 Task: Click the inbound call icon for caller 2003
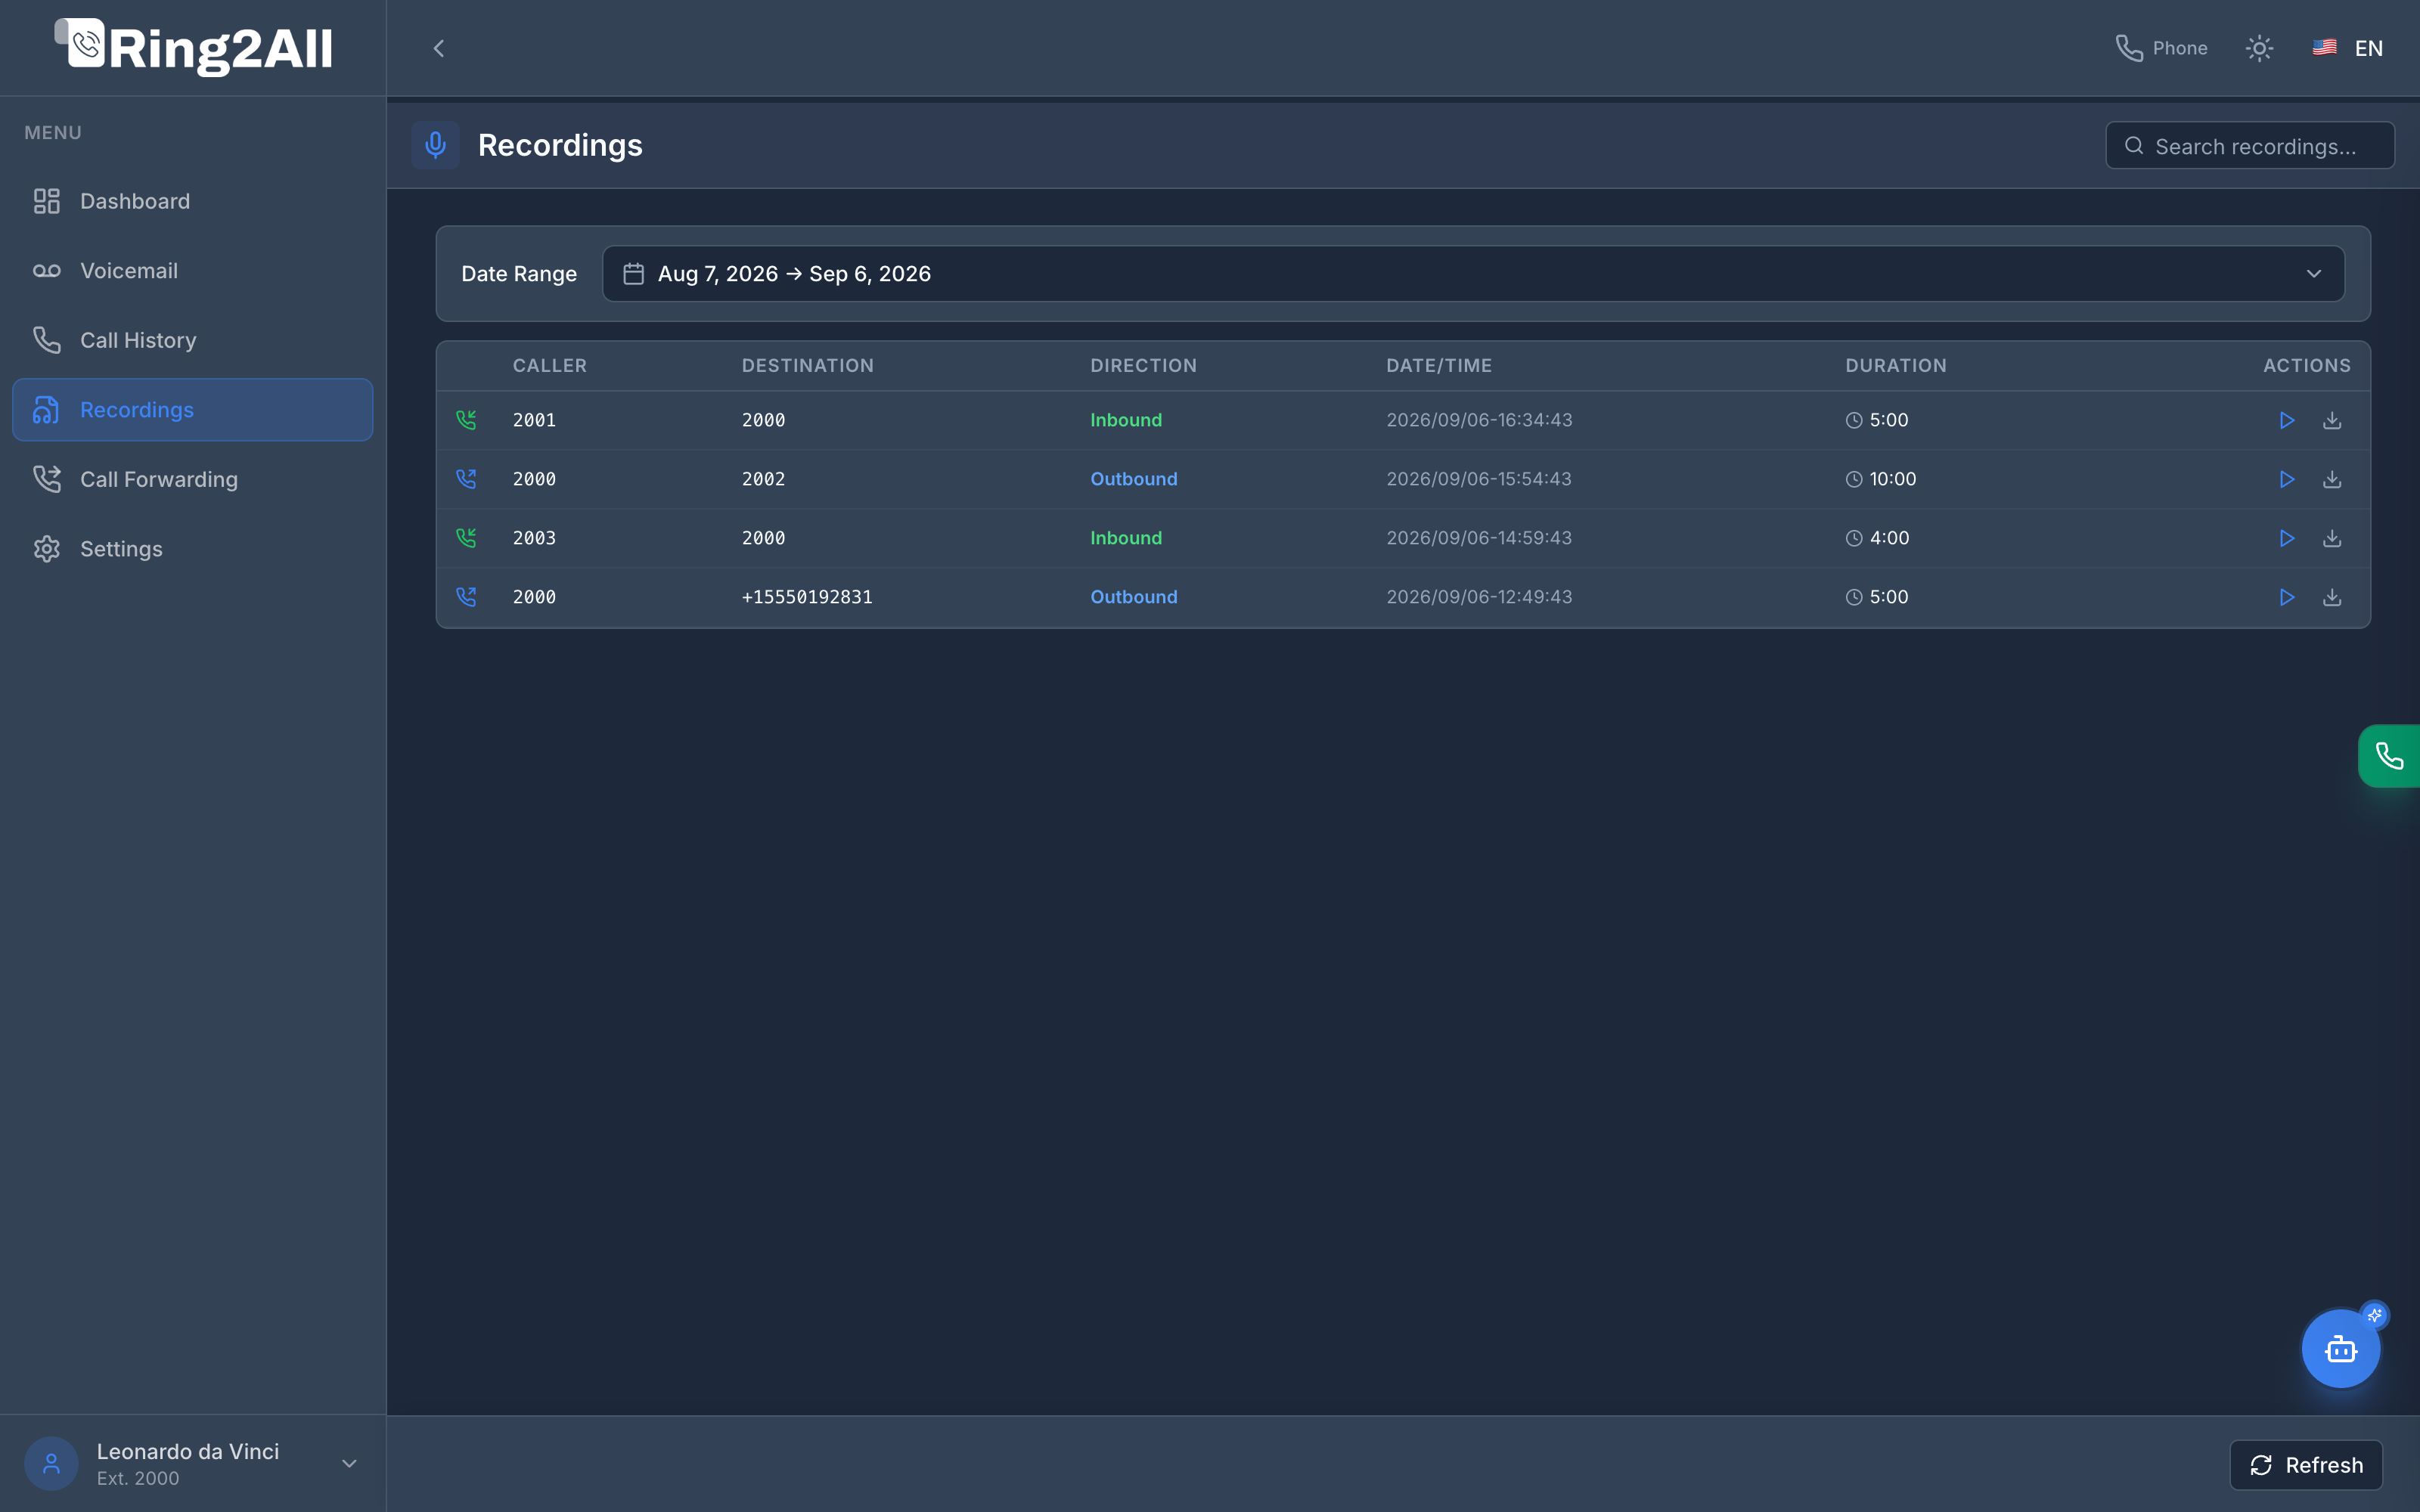(x=466, y=538)
